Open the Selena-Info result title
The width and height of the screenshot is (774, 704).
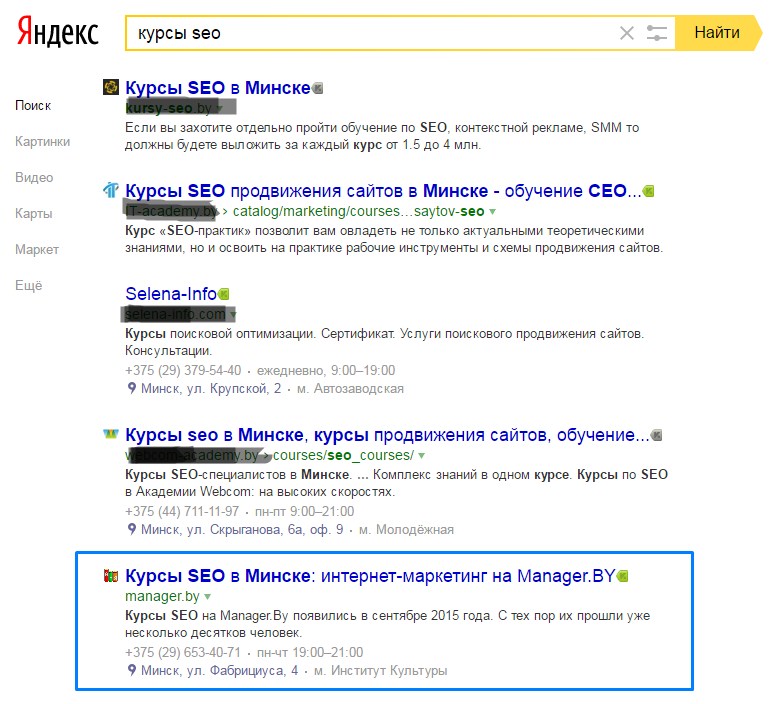[171, 294]
